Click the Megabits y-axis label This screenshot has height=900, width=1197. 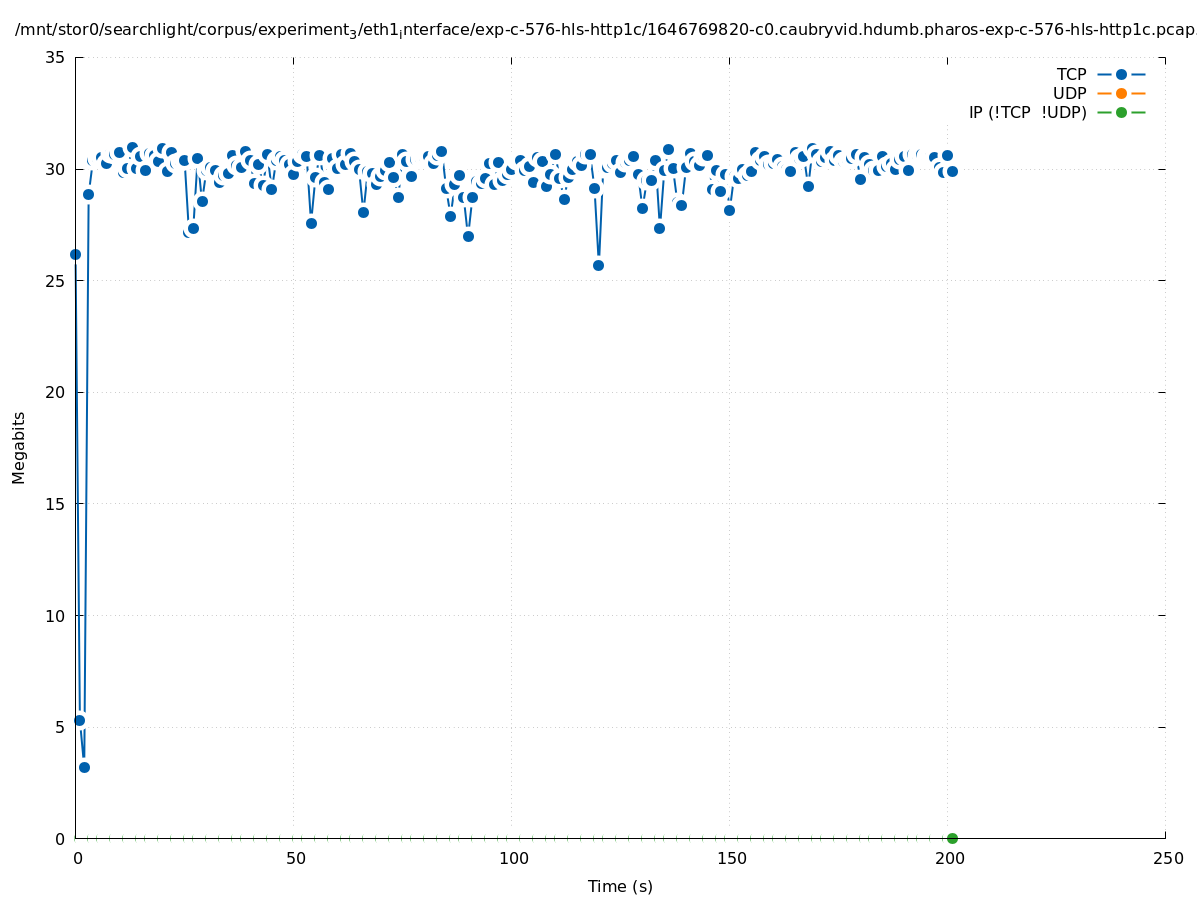(x=19, y=447)
